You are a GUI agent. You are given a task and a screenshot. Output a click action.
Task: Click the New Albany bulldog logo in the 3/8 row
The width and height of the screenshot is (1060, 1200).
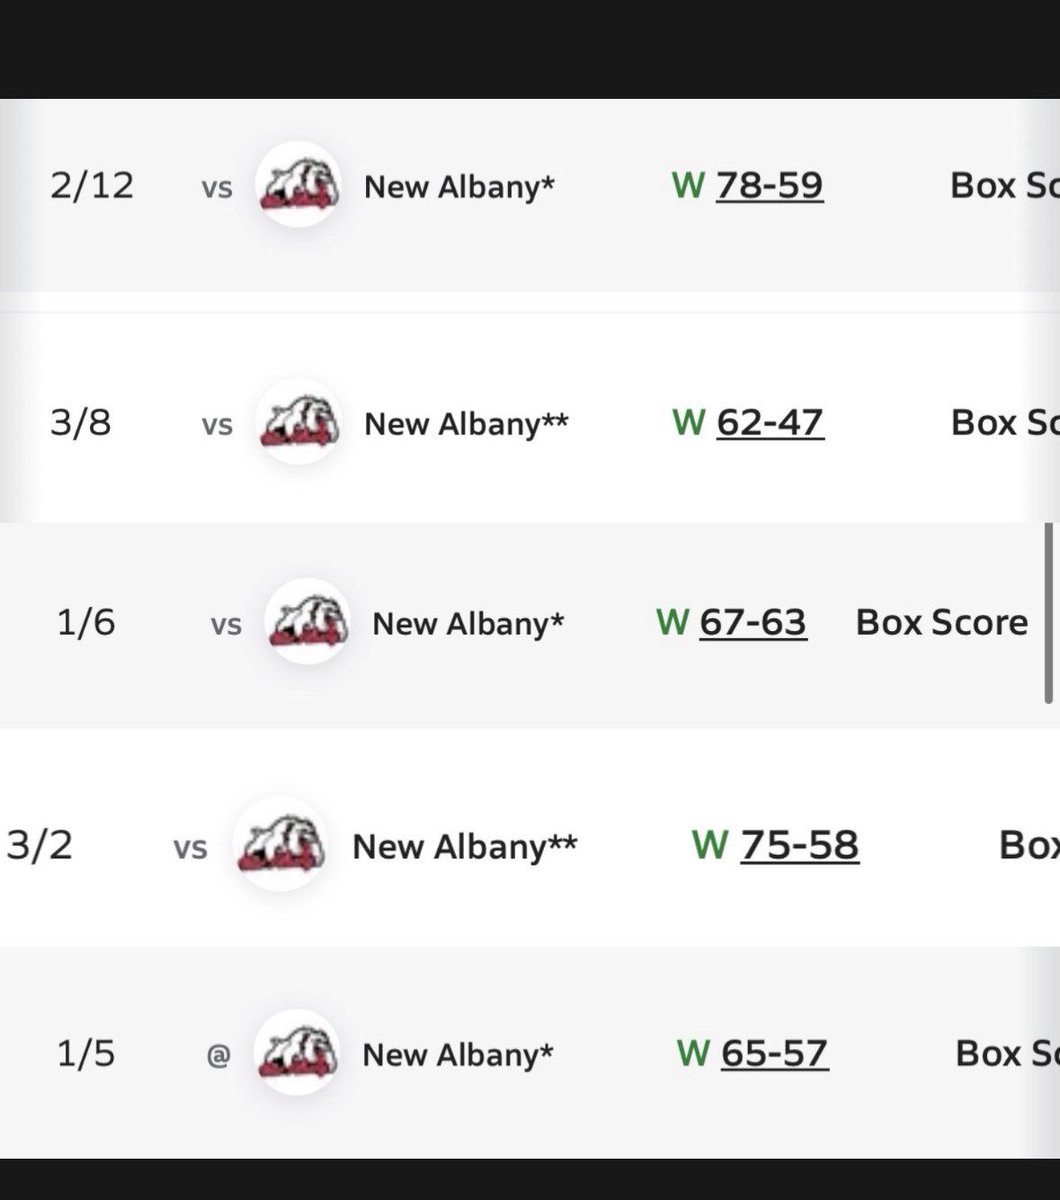[297, 423]
